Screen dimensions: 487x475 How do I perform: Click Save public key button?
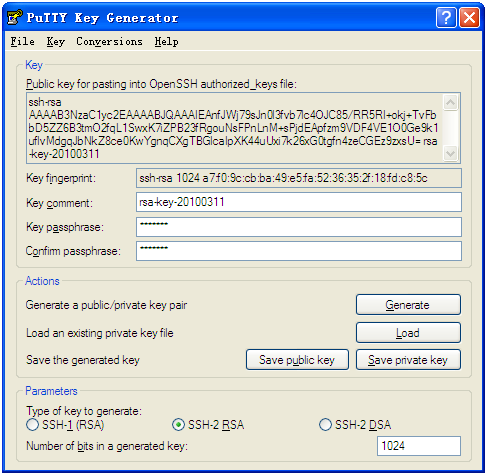297,360
